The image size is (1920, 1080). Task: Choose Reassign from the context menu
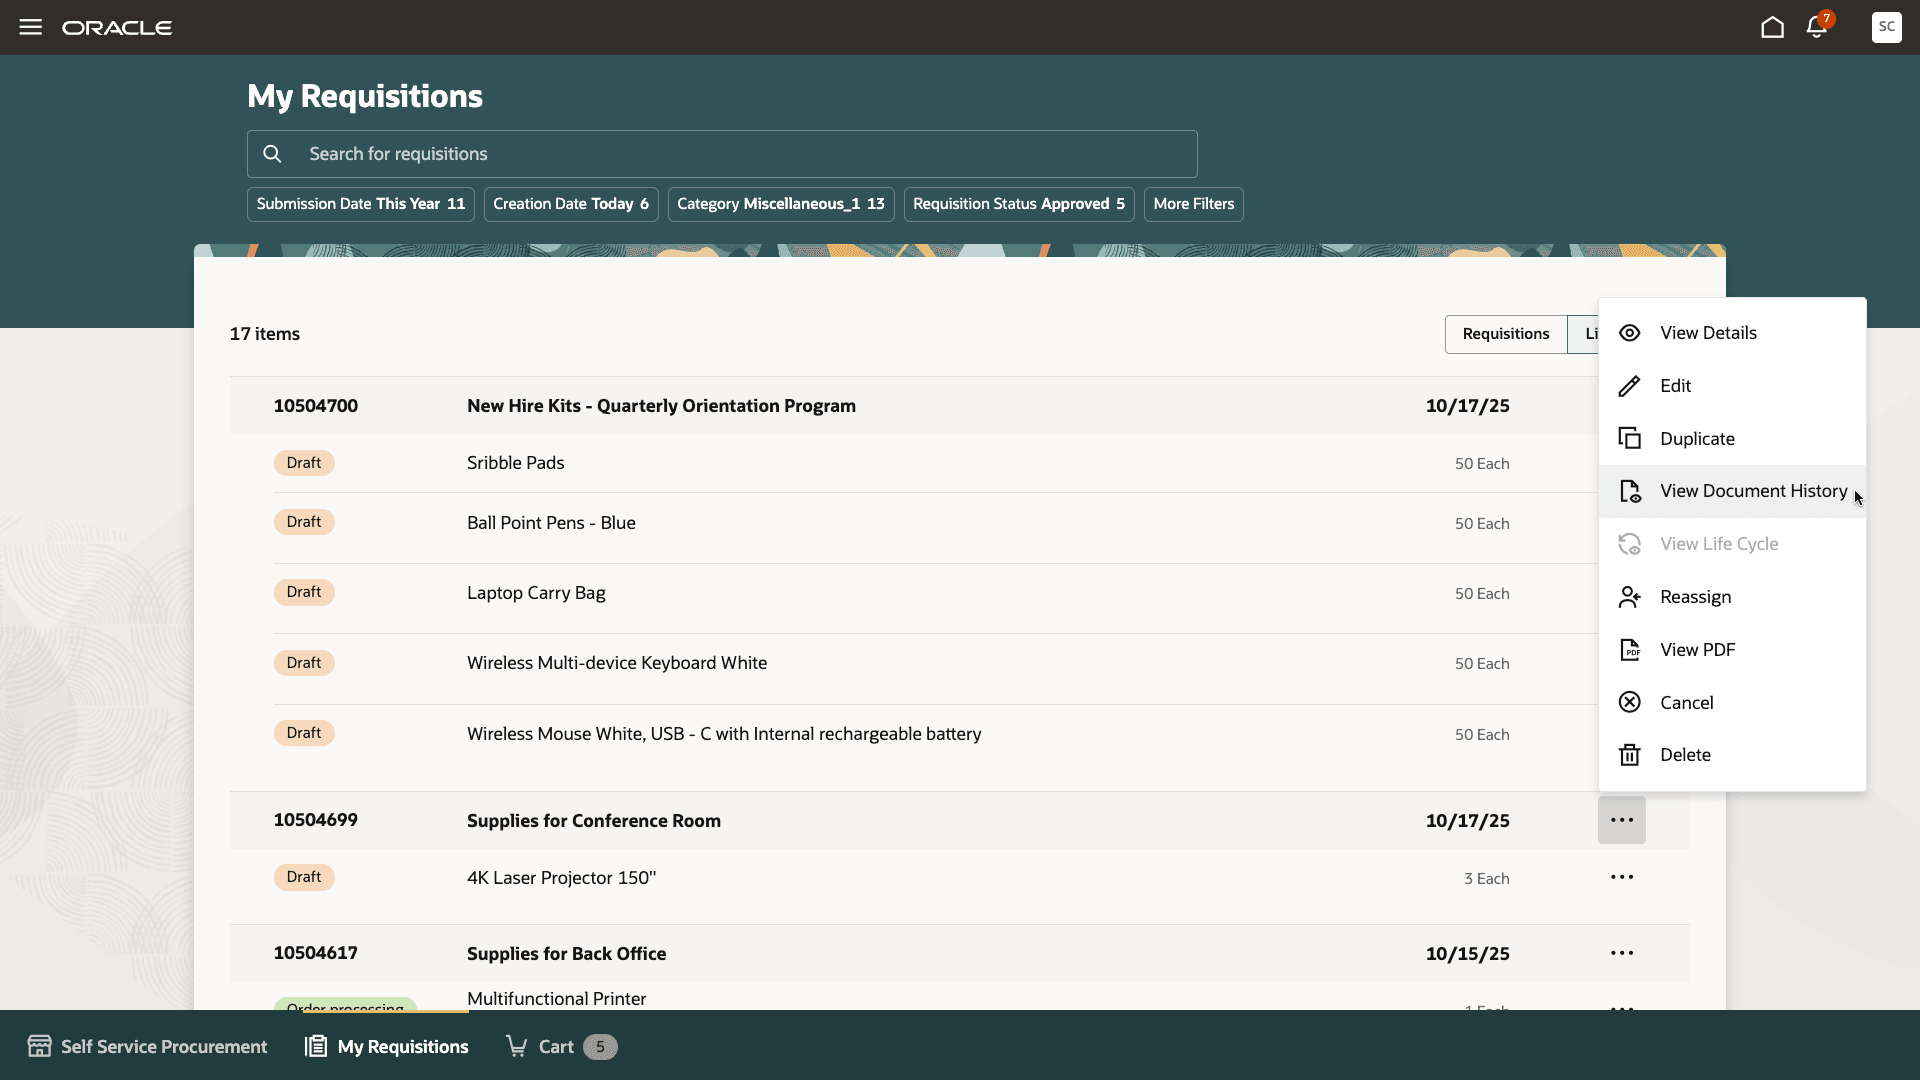point(1695,596)
